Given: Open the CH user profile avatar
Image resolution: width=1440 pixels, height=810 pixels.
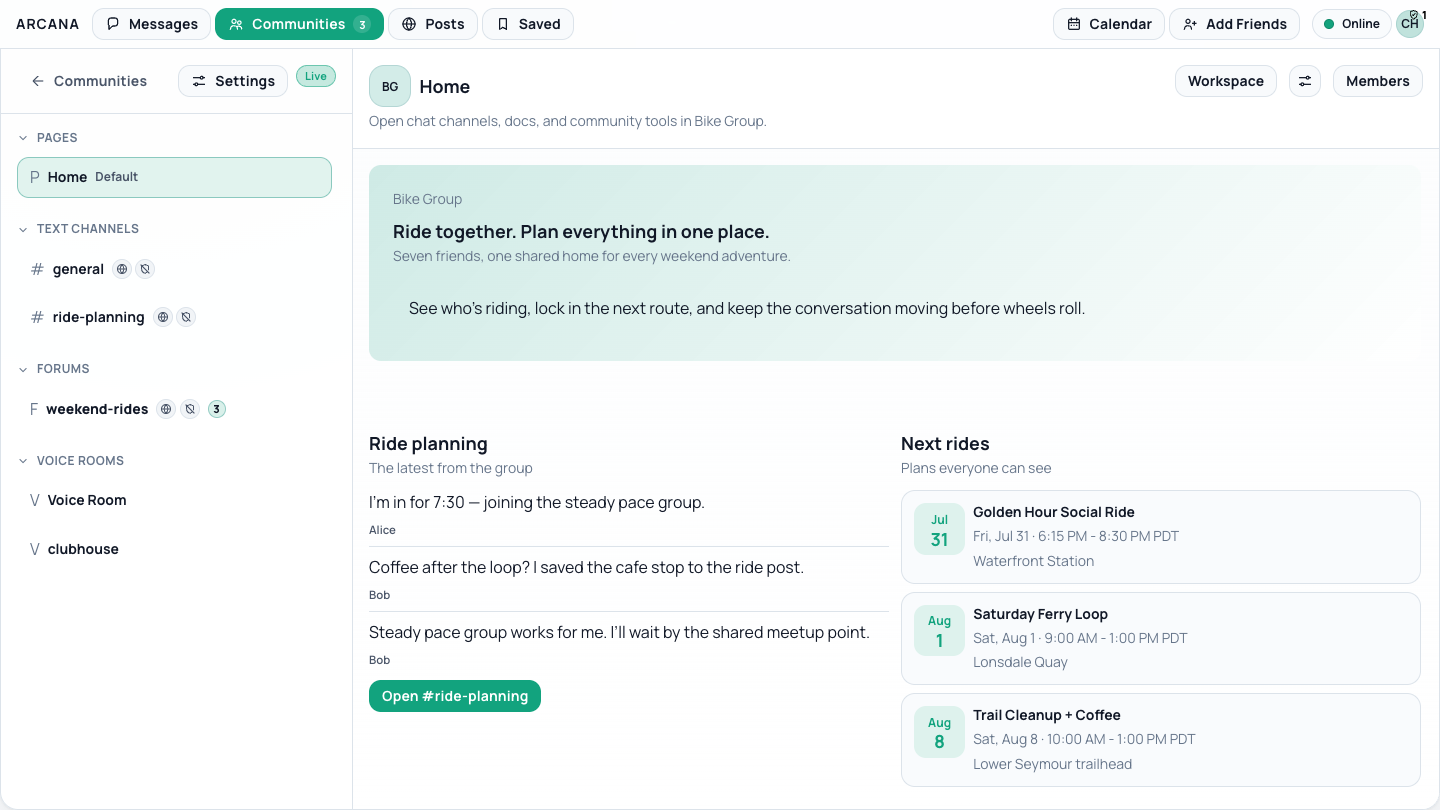Looking at the screenshot, I should coord(1410,24).
